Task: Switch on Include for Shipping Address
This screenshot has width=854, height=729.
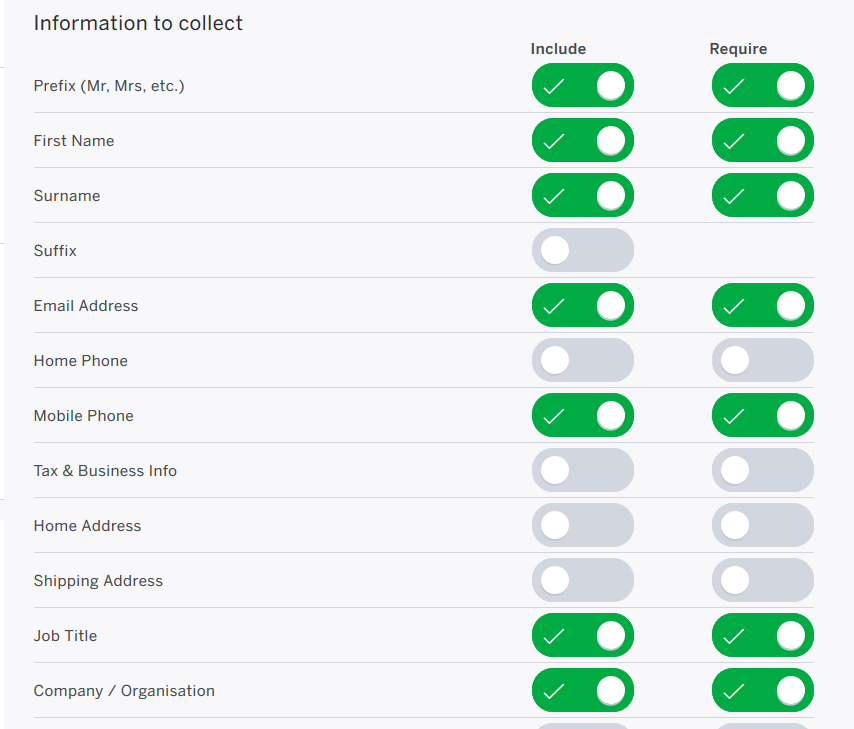Action: 582,580
